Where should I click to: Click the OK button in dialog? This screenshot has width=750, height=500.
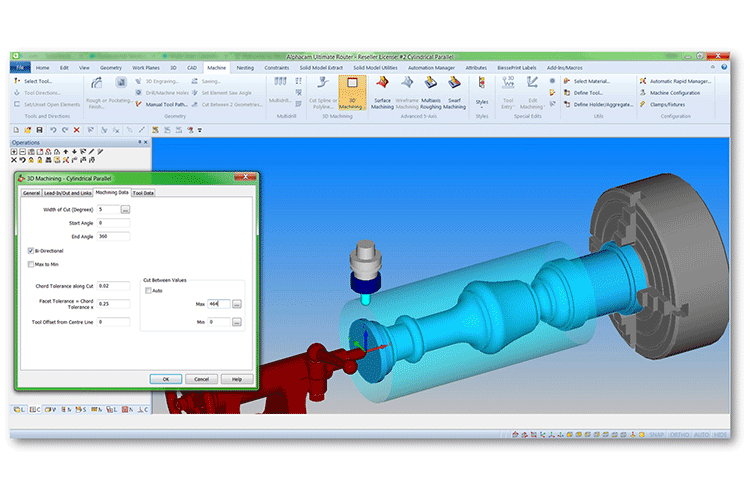(165, 379)
